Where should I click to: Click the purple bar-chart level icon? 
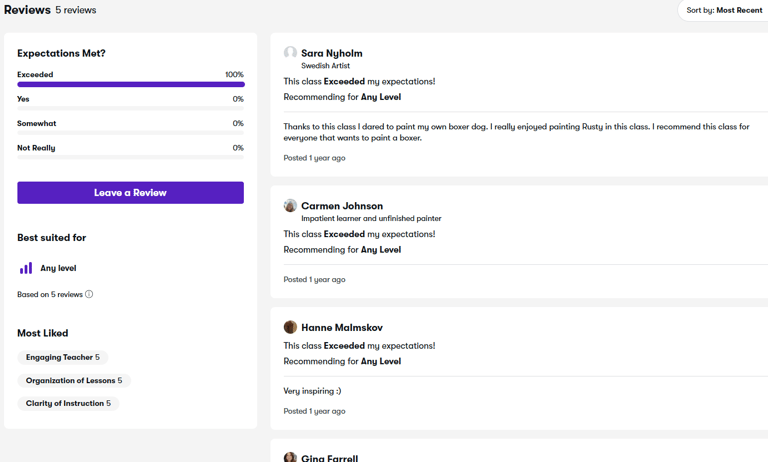[x=26, y=268]
